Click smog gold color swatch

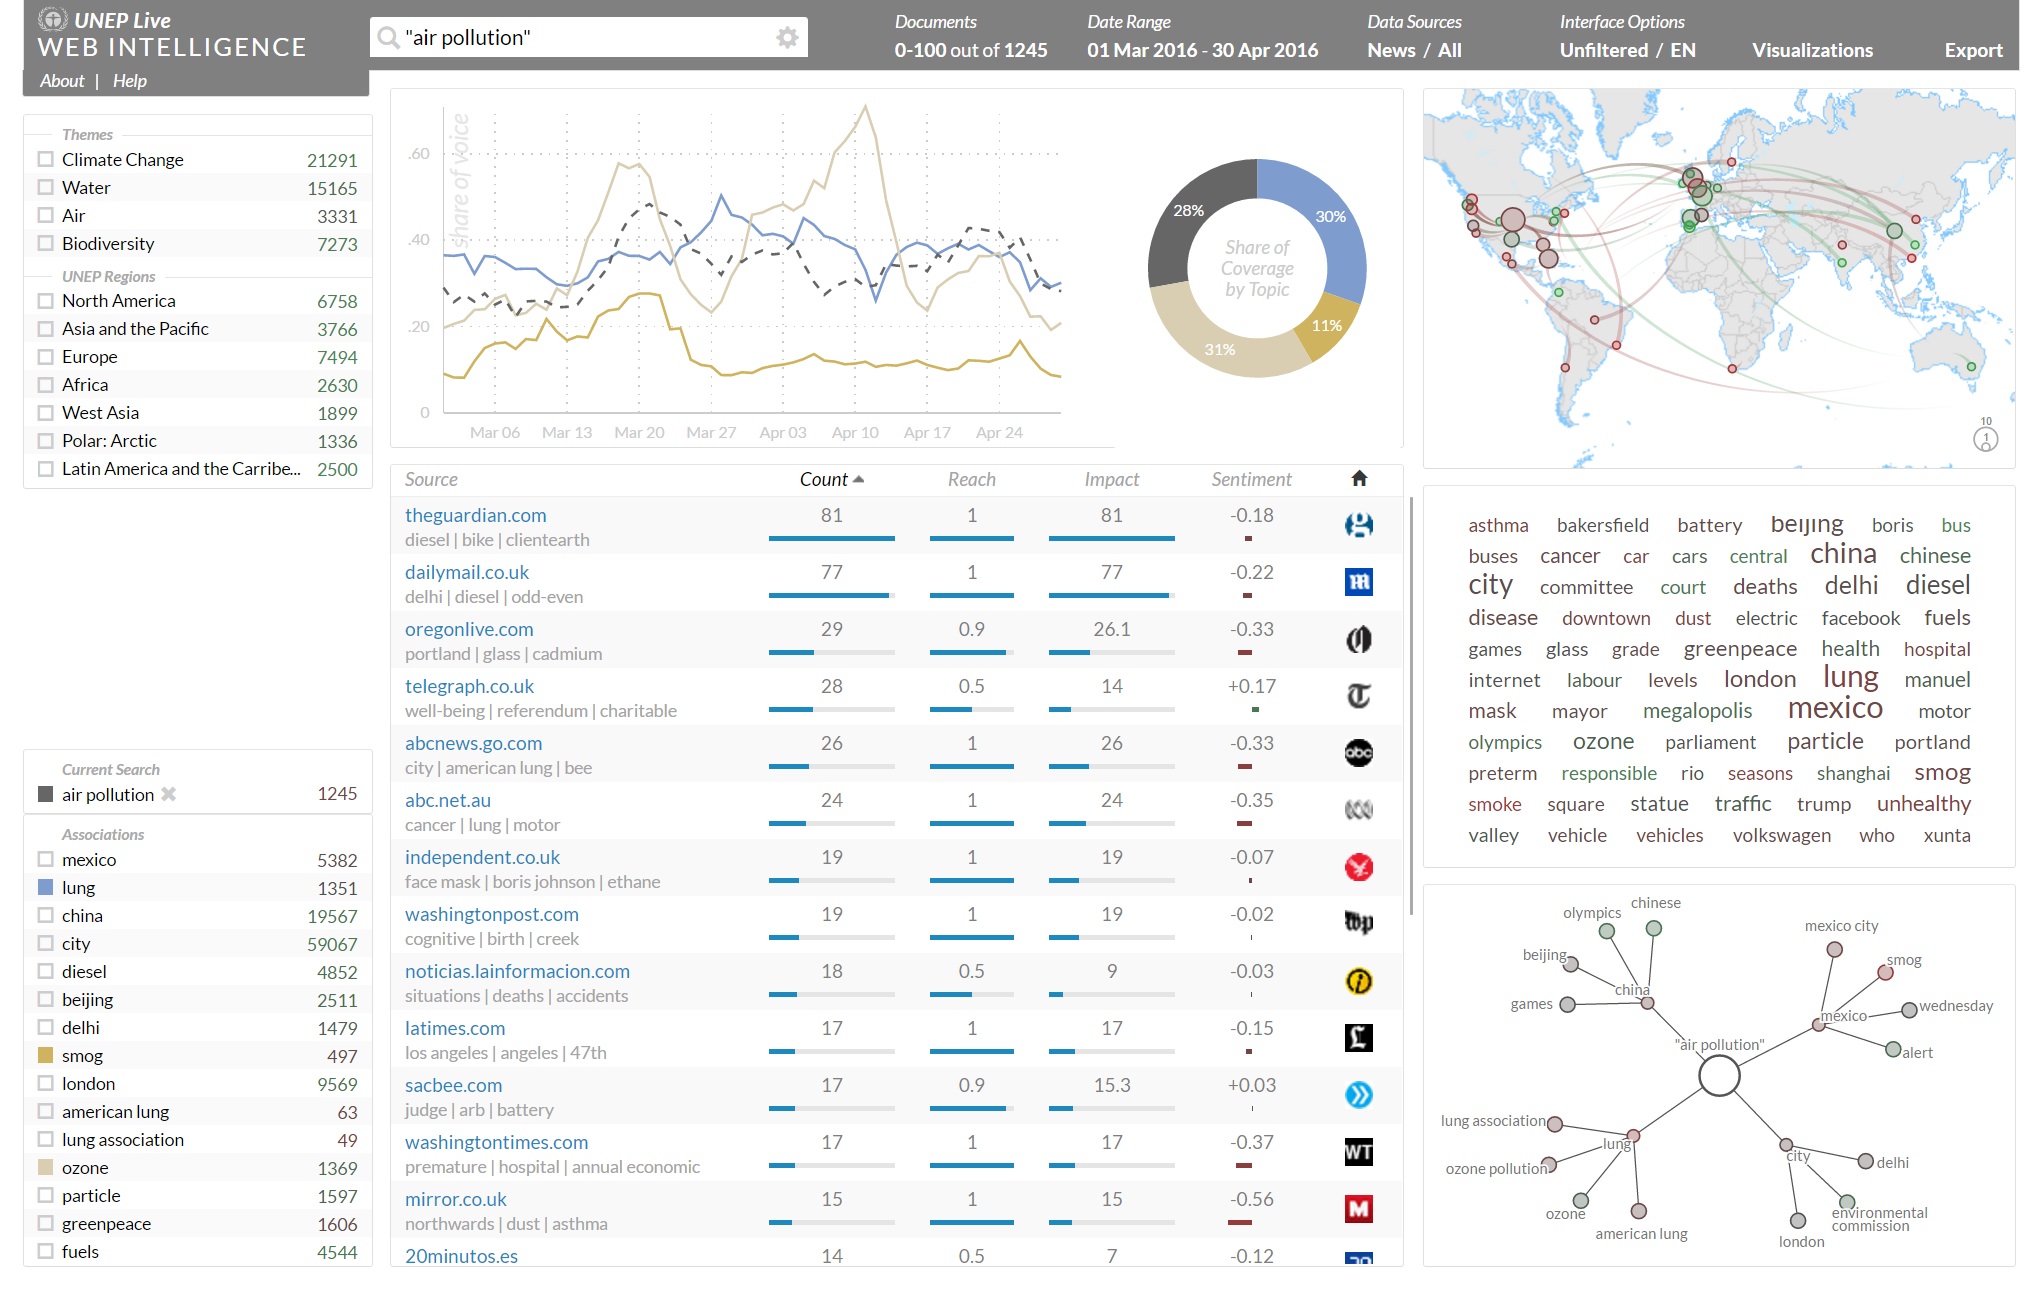pos(45,1055)
